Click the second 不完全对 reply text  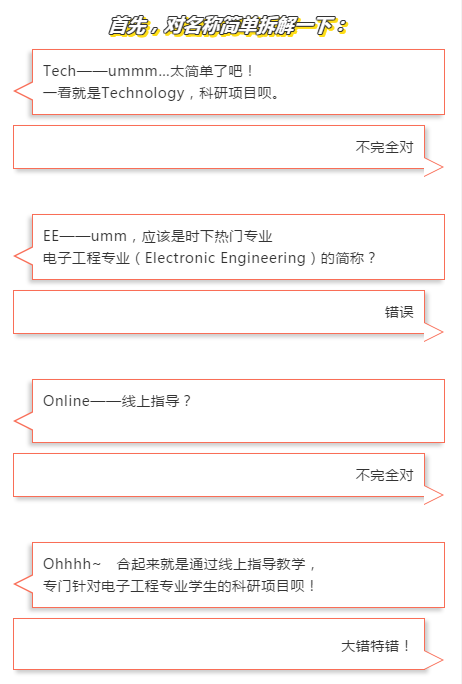coord(384,475)
